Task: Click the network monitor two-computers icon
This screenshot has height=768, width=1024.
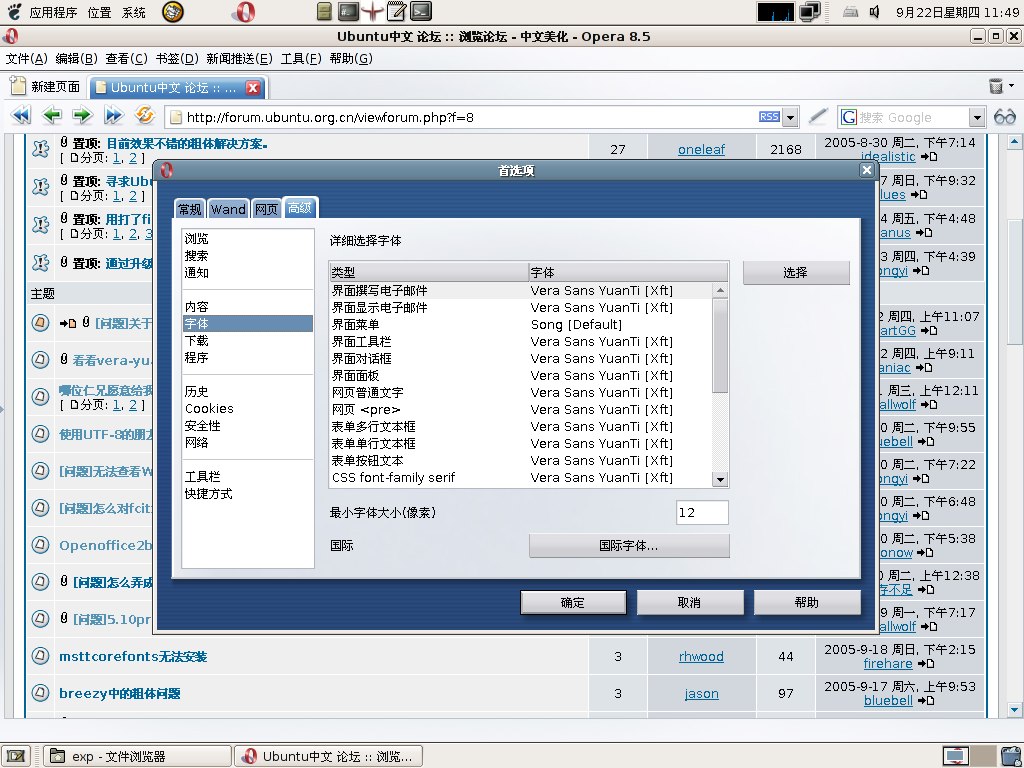Action: coord(810,12)
